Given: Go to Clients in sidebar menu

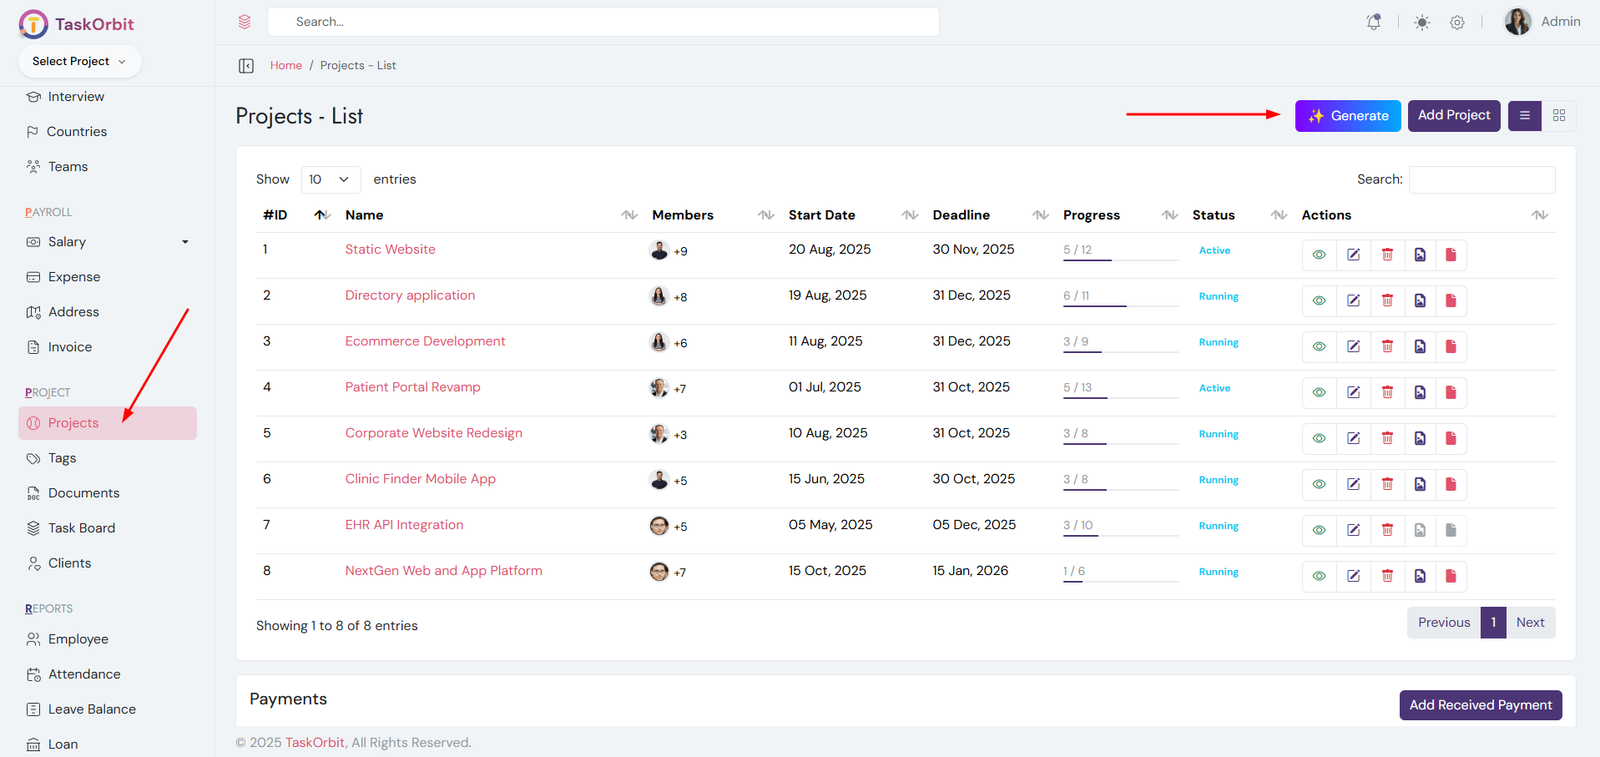Looking at the screenshot, I should coord(69,563).
